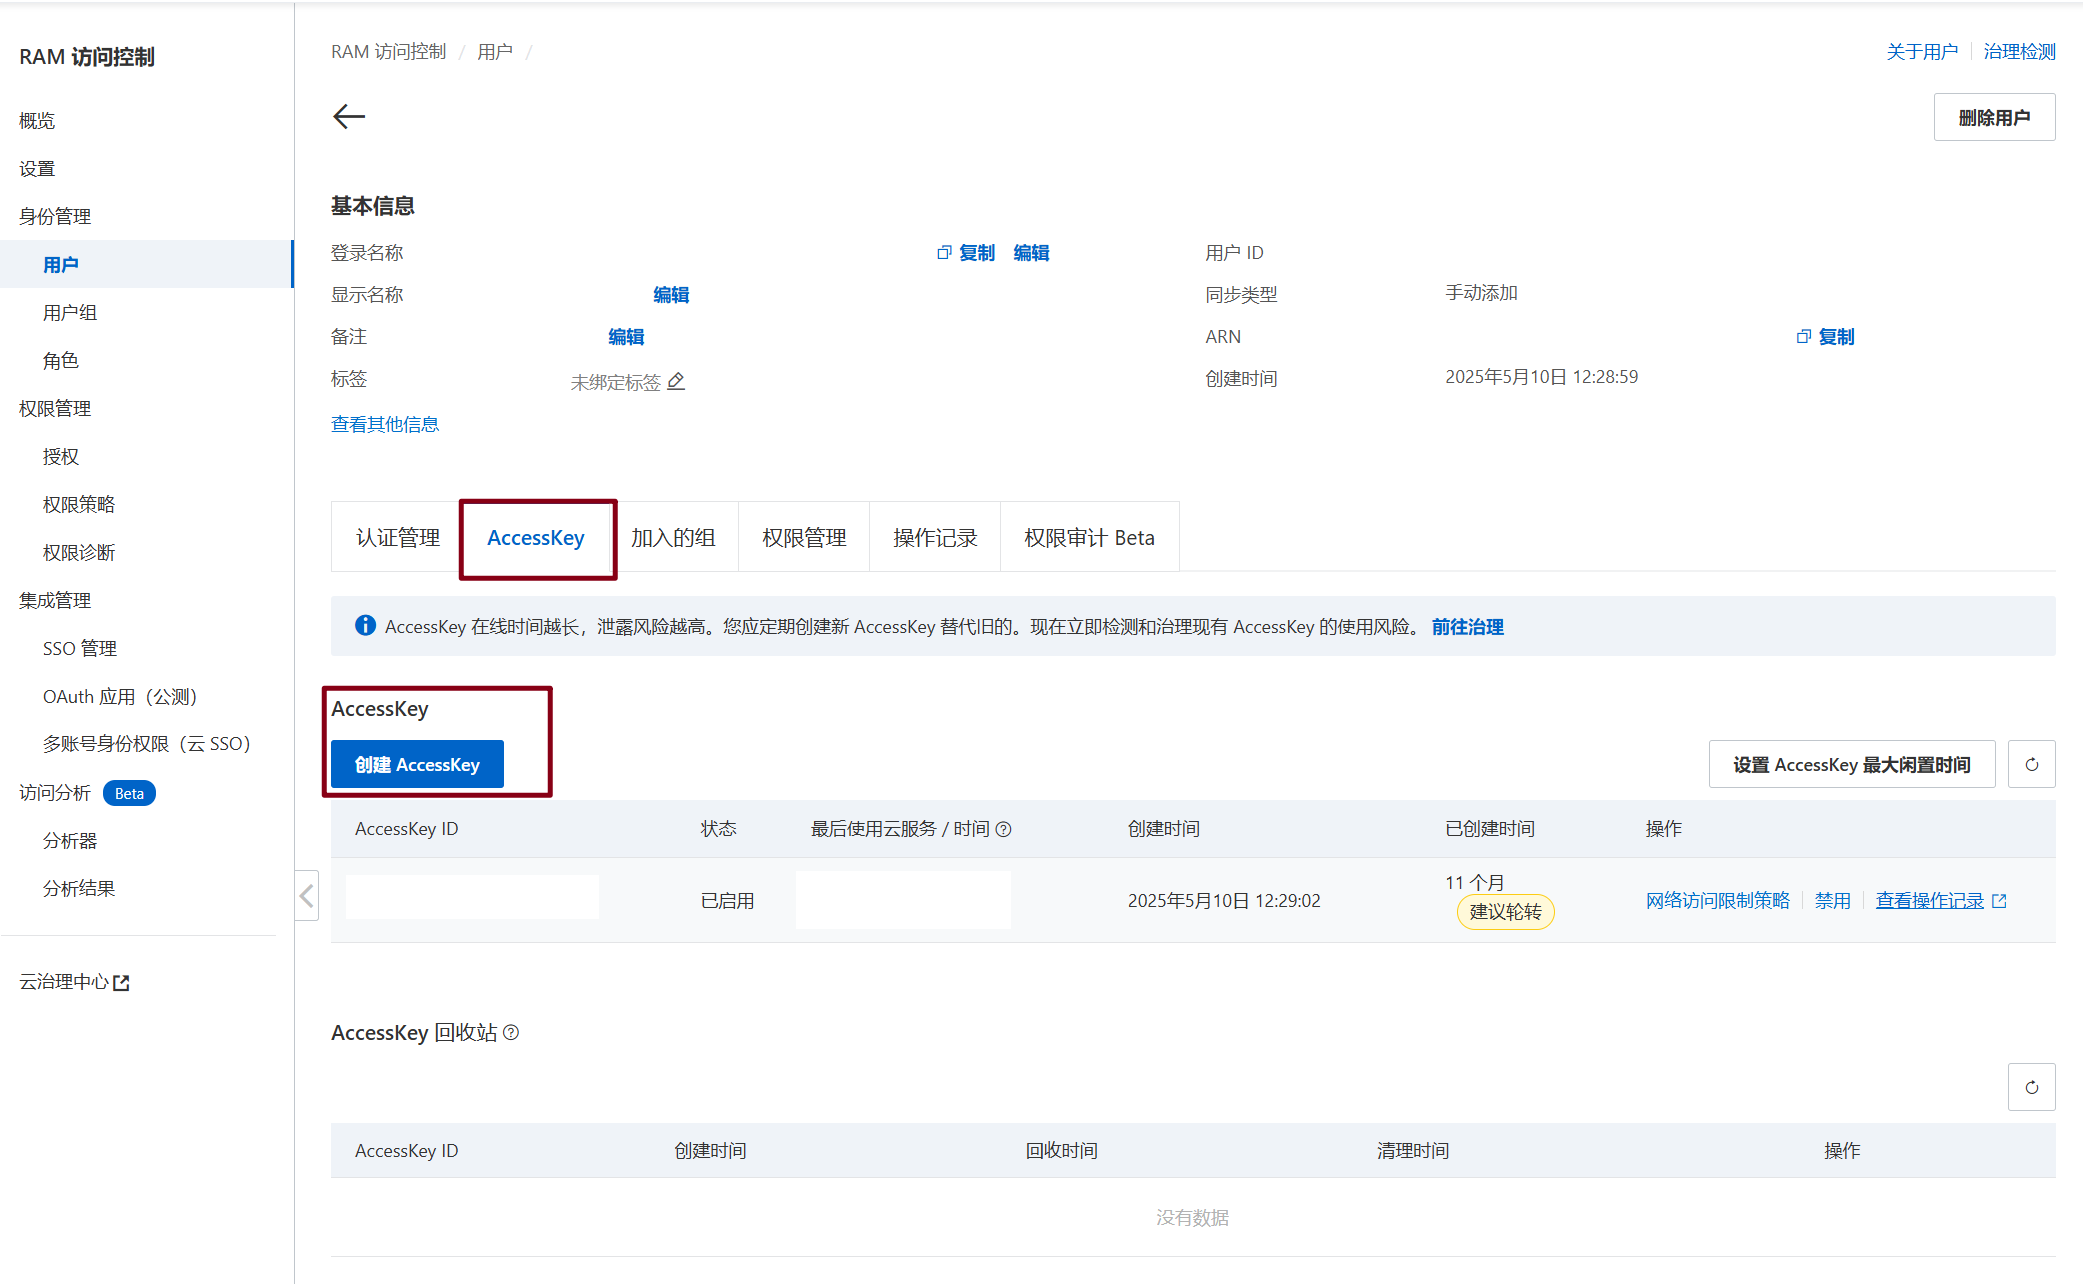Switch to the 认证管理 tab
Image resolution: width=2083 pixels, height=1284 pixels.
click(x=398, y=538)
